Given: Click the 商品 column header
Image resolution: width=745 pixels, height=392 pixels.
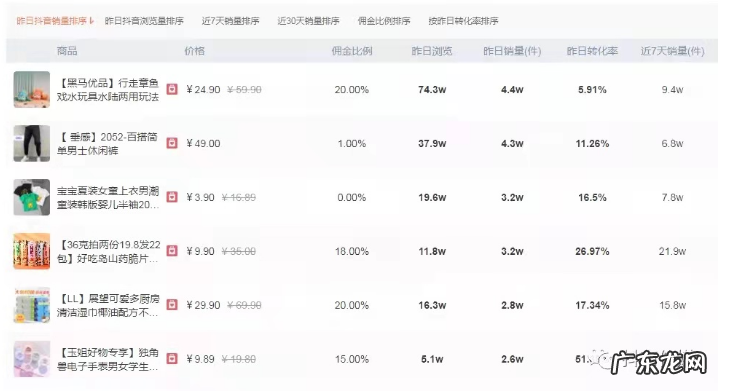Looking at the screenshot, I should click(x=67, y=51).
